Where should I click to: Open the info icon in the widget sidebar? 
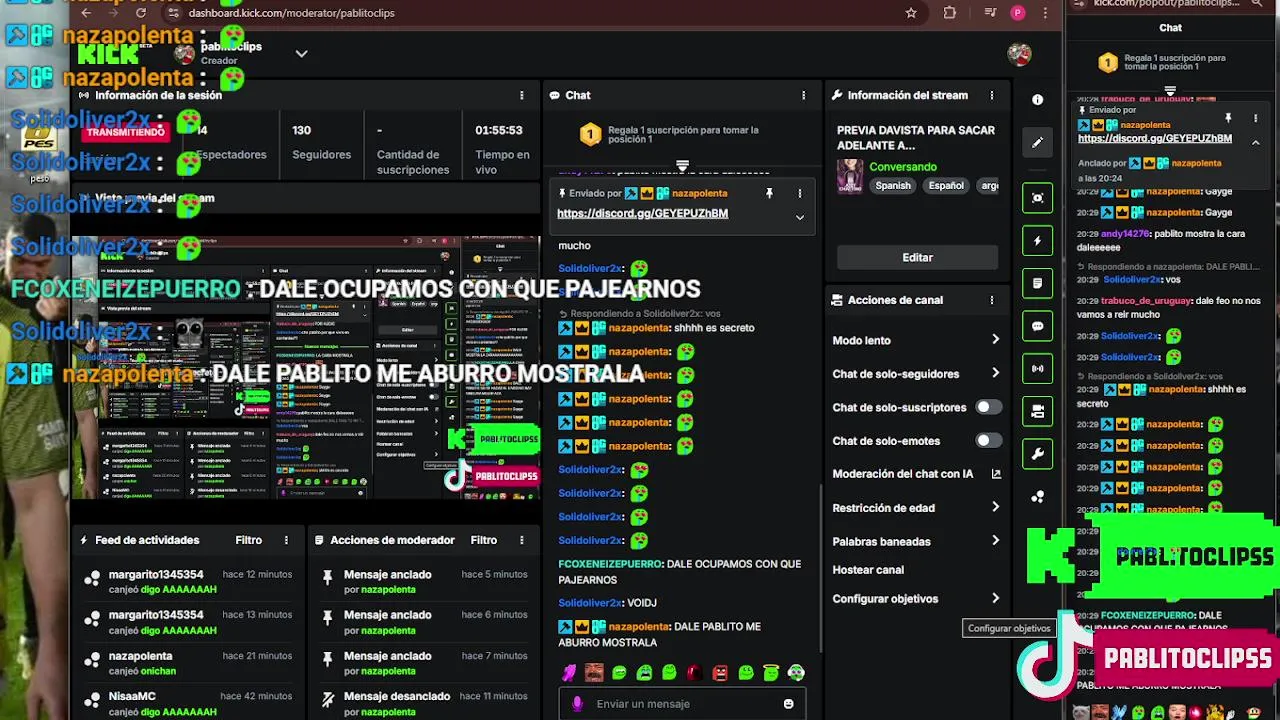(1037, 100)
